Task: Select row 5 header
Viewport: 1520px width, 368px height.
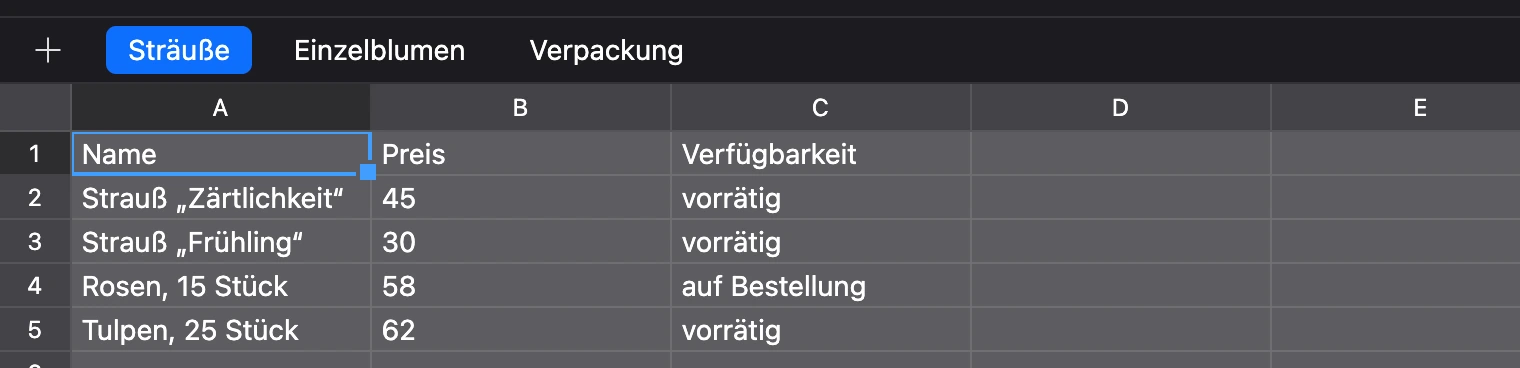Action: click(35, 330)
